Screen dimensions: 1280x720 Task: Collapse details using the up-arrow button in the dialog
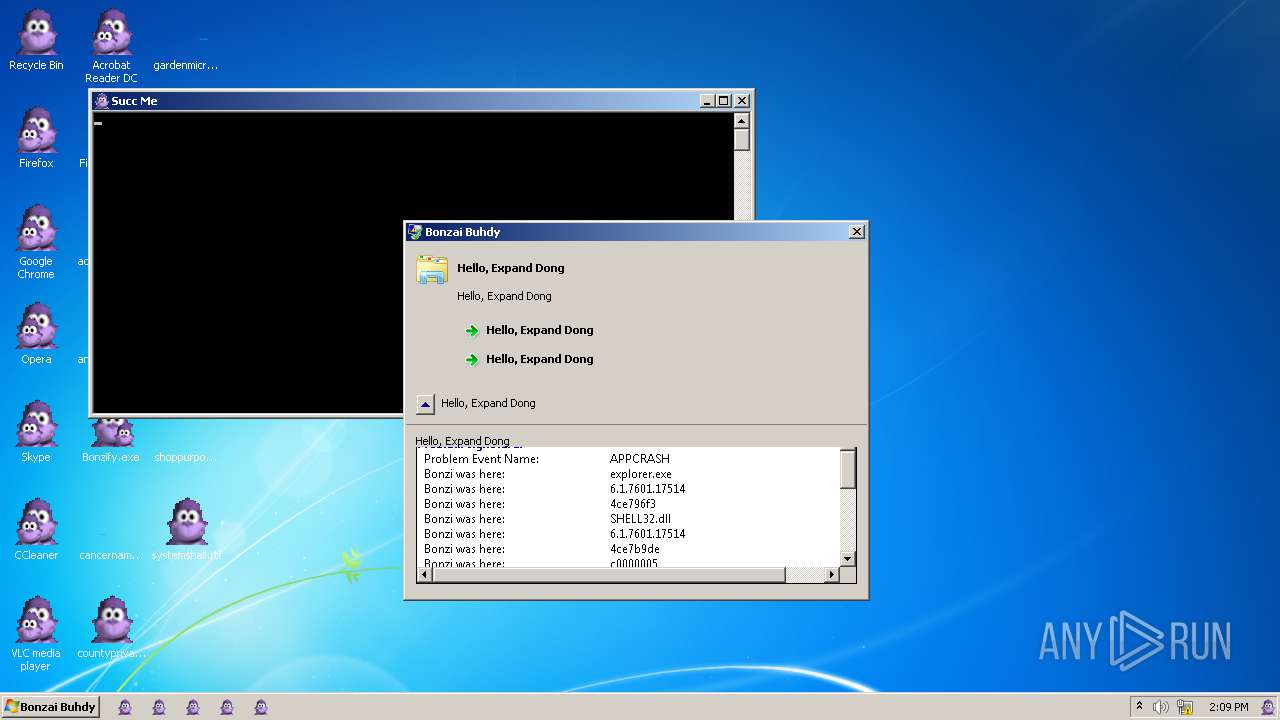click(x=425, y=404)
